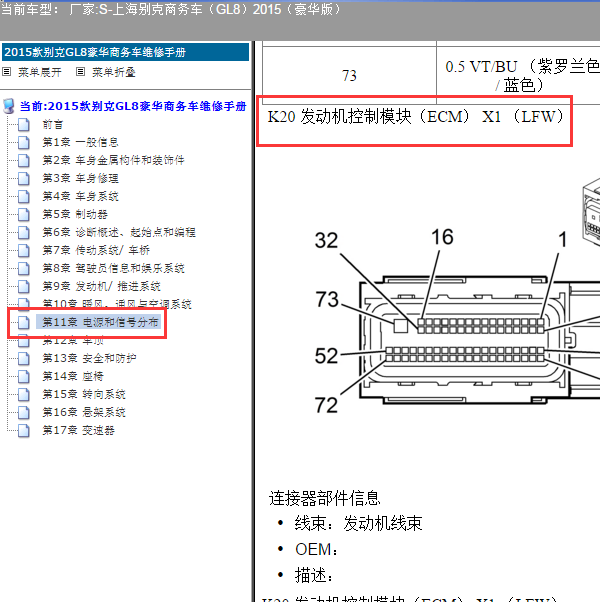Click the page icon next to 第6章 诊断概述
This screenshot has height=602, width=600.
pyautogui.click(x=24, y=232)
